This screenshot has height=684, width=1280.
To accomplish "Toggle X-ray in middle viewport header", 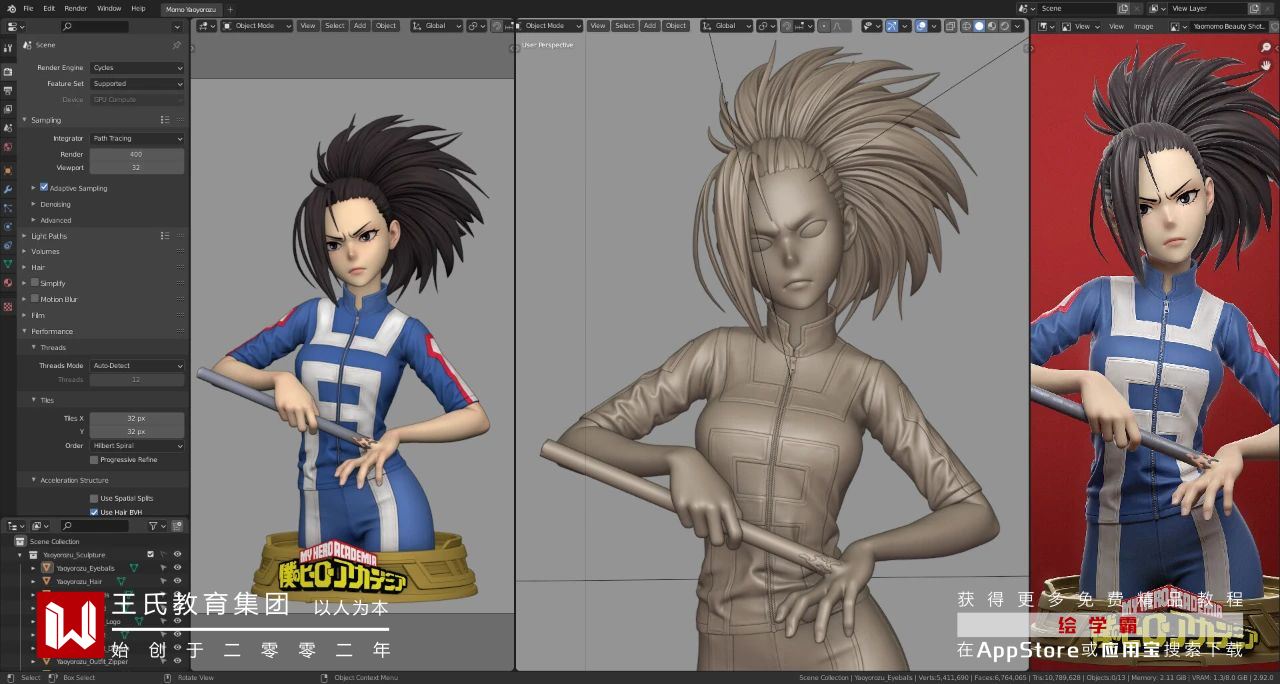I will [x=950, y=26].
